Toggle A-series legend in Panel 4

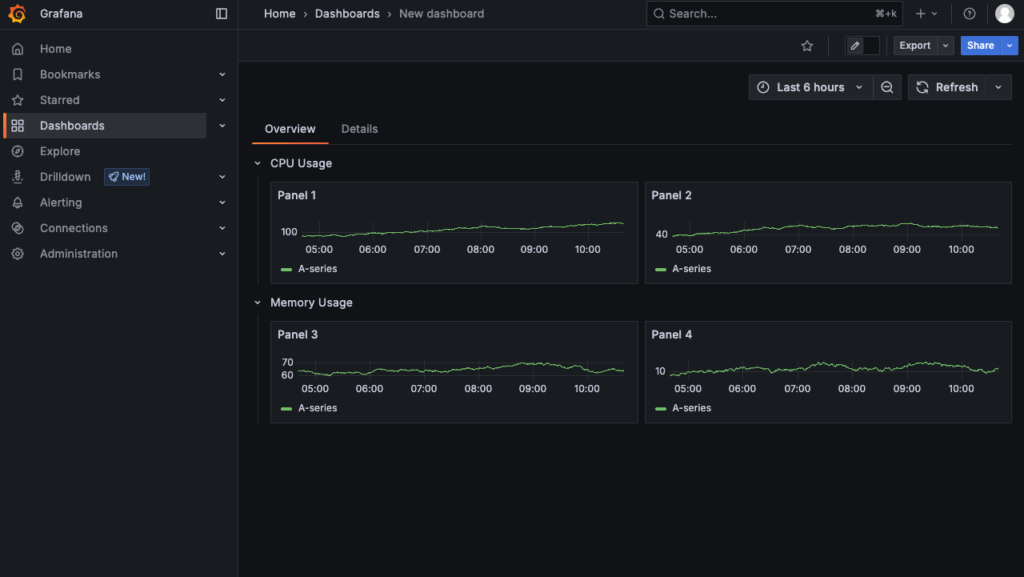tap(691, 408)
